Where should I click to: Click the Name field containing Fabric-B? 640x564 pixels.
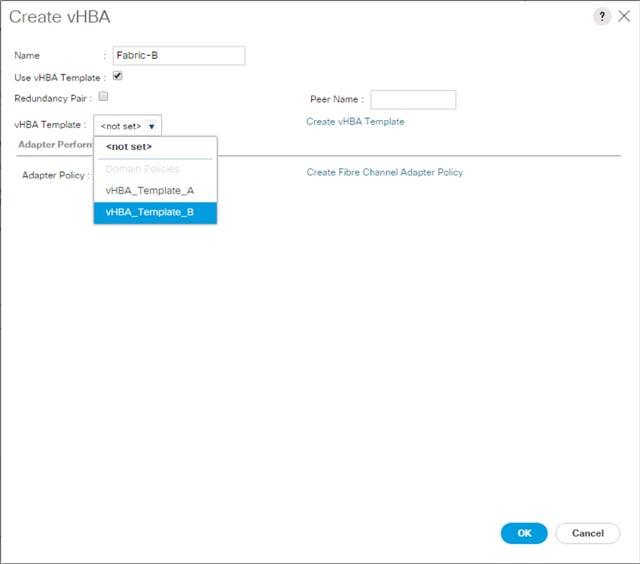point(179,56)
